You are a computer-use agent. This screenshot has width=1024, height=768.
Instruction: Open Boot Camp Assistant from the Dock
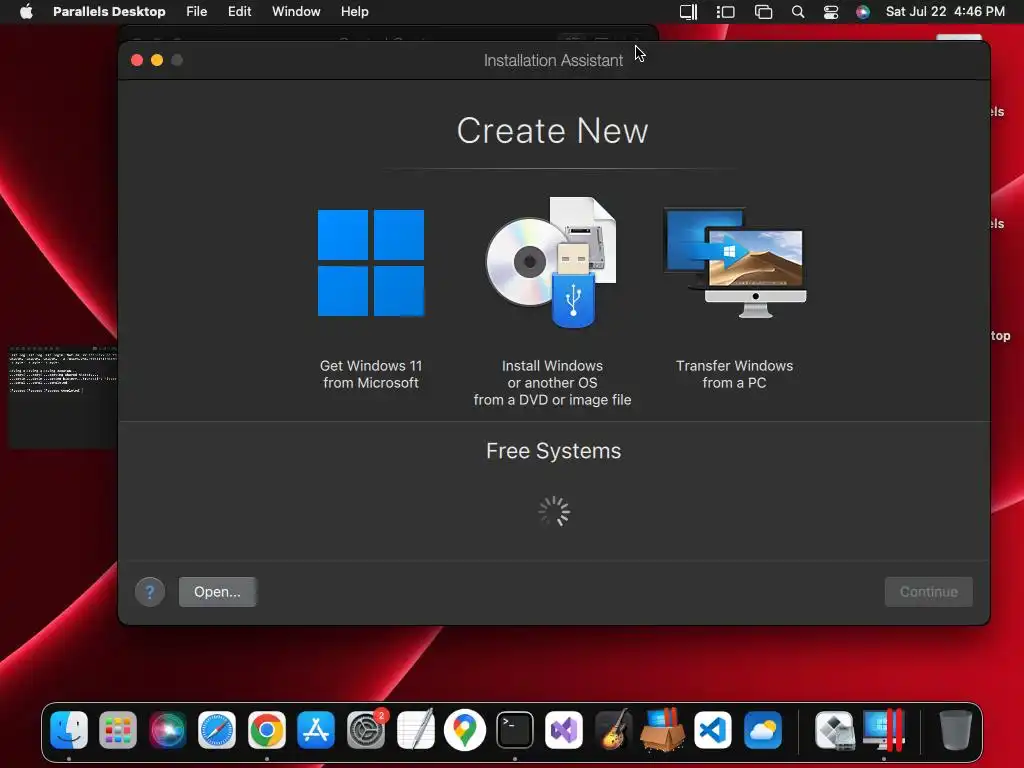coord(835,729)
